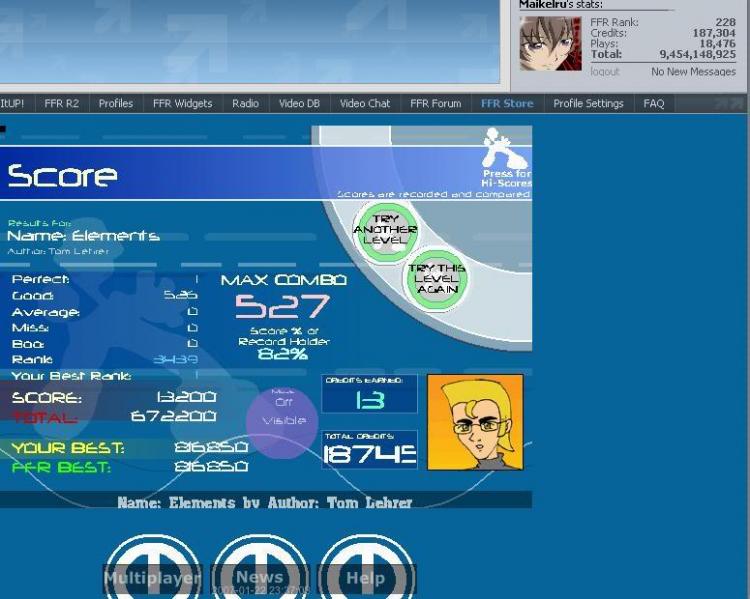The width and height of the screenshot is (750, 599).
Task: Click the 'Elements by Author: Tom Lehrer' banner
Action: [265, 502]
